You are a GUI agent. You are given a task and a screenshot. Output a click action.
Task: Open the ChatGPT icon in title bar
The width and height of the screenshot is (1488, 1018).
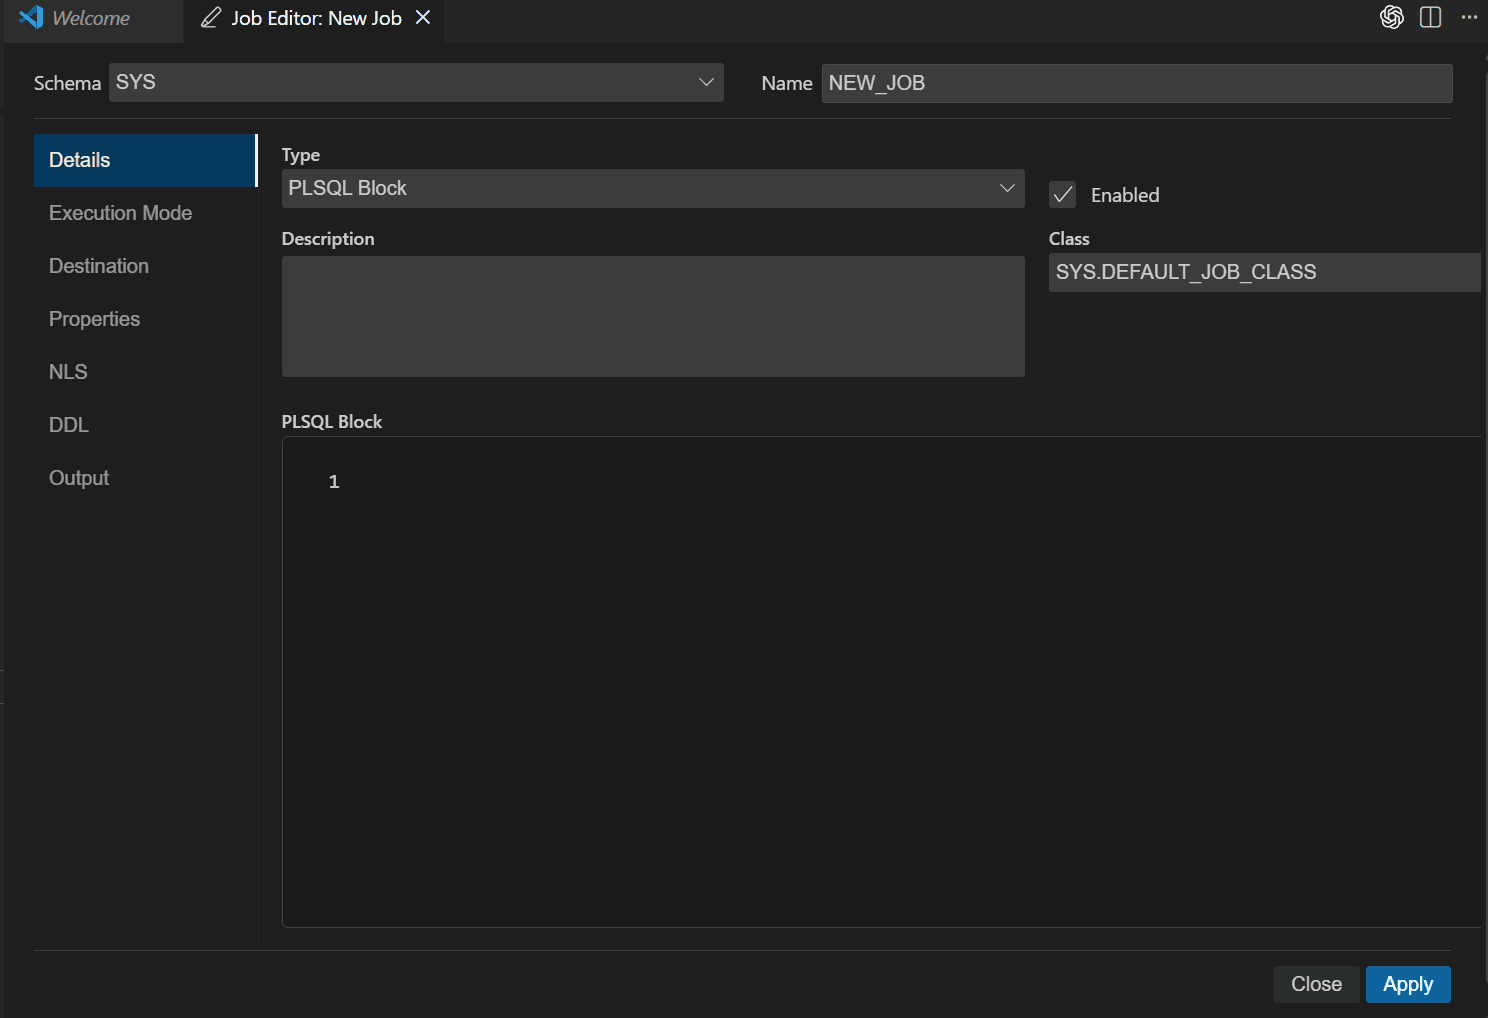[1391, 17]
